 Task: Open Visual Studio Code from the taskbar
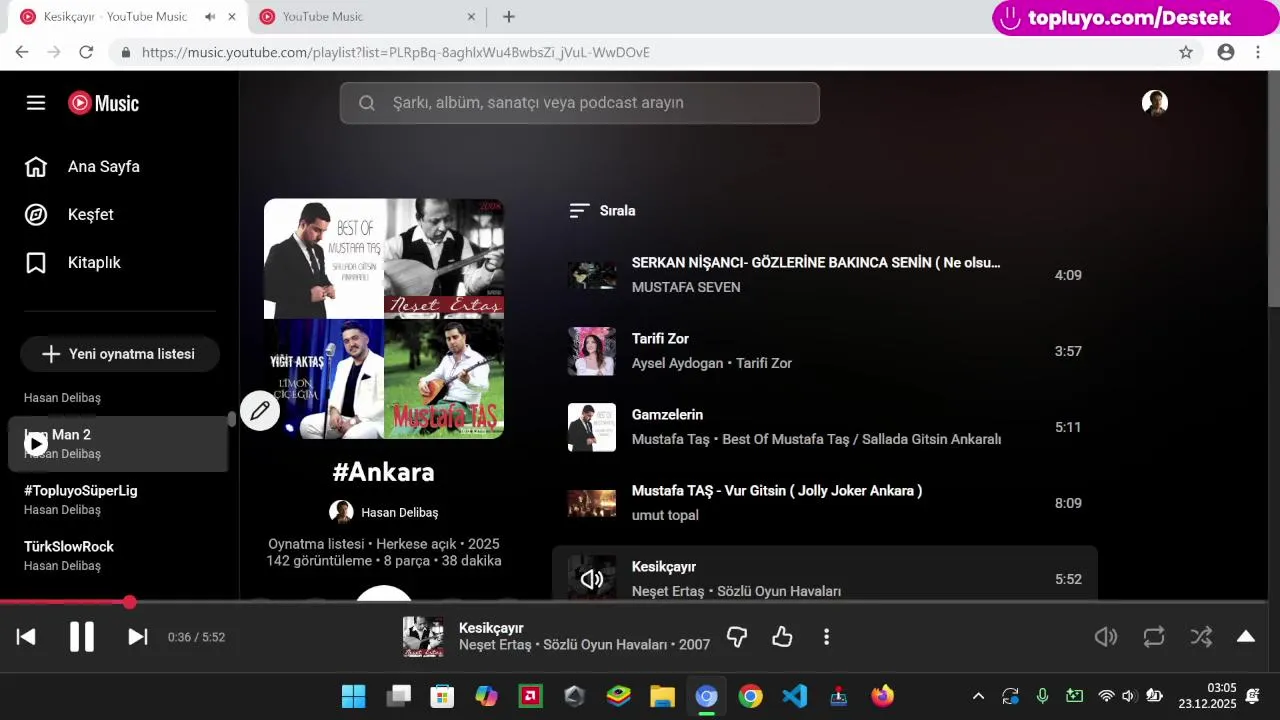pyautogui.click(x=794, y=696)
